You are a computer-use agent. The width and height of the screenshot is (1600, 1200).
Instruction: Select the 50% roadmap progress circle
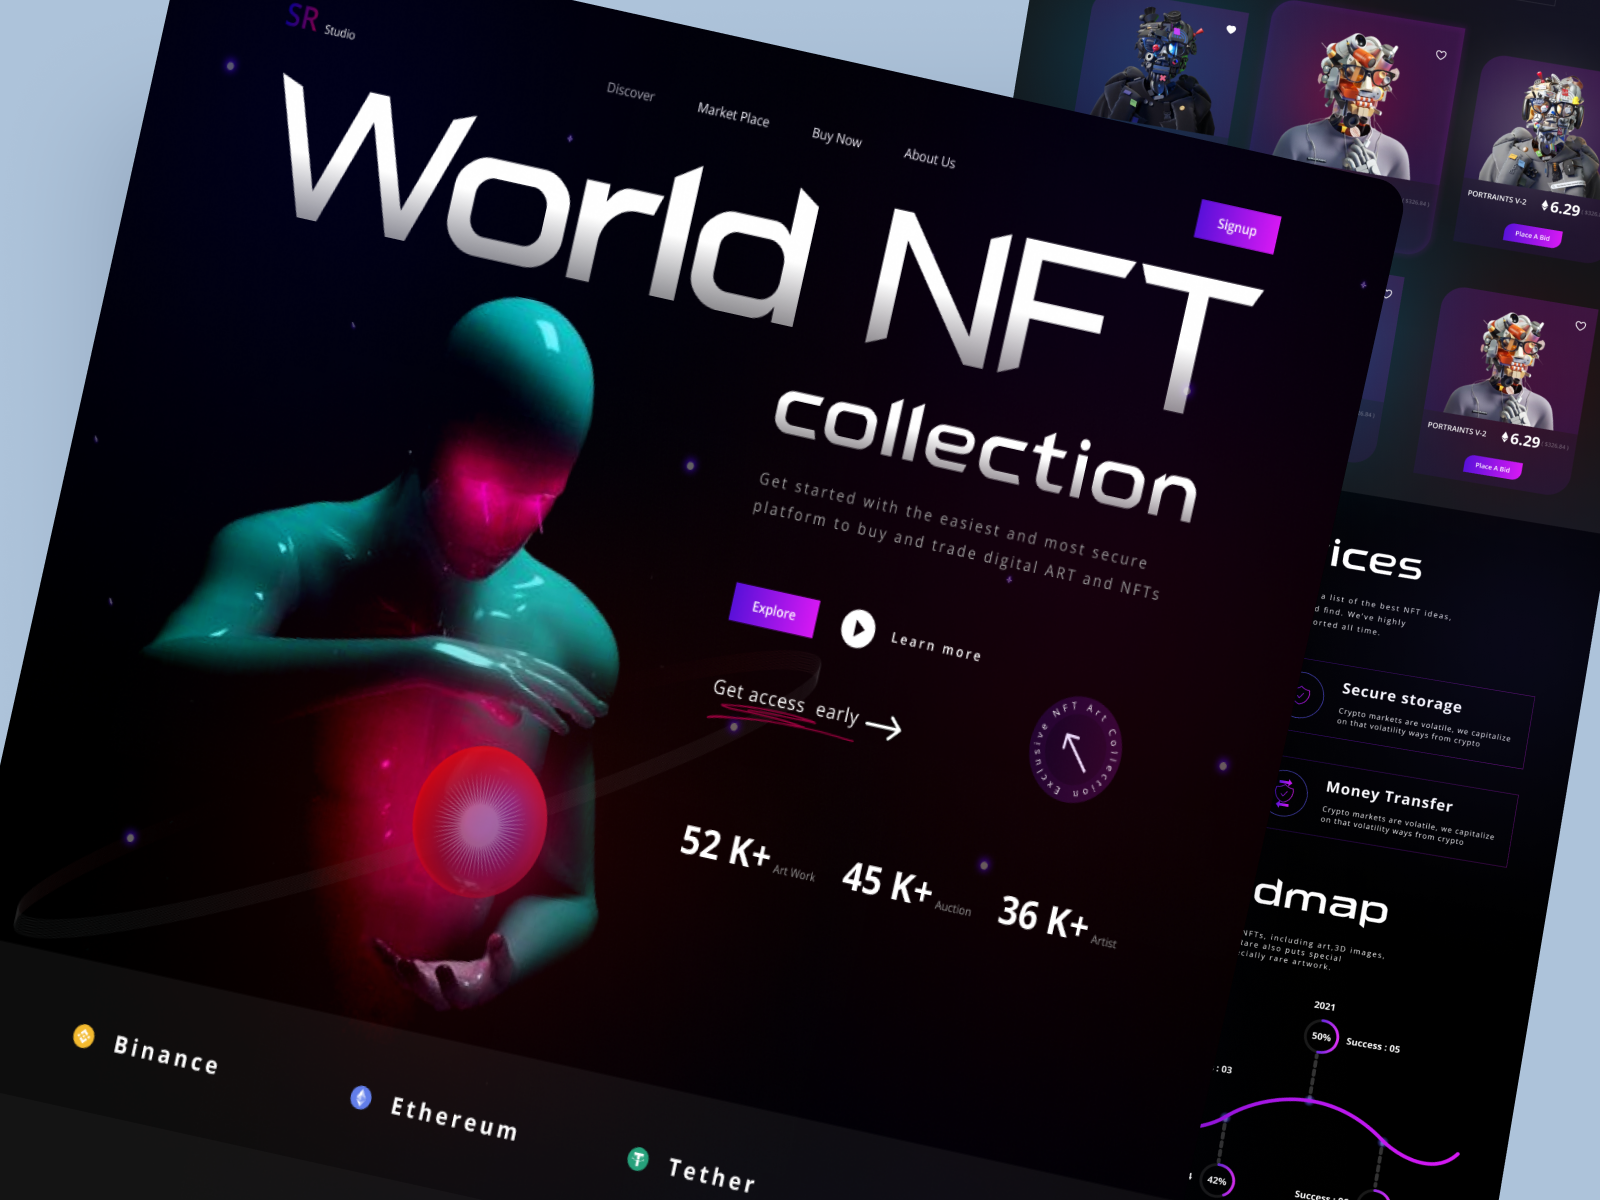[x=1321, y=1036]
